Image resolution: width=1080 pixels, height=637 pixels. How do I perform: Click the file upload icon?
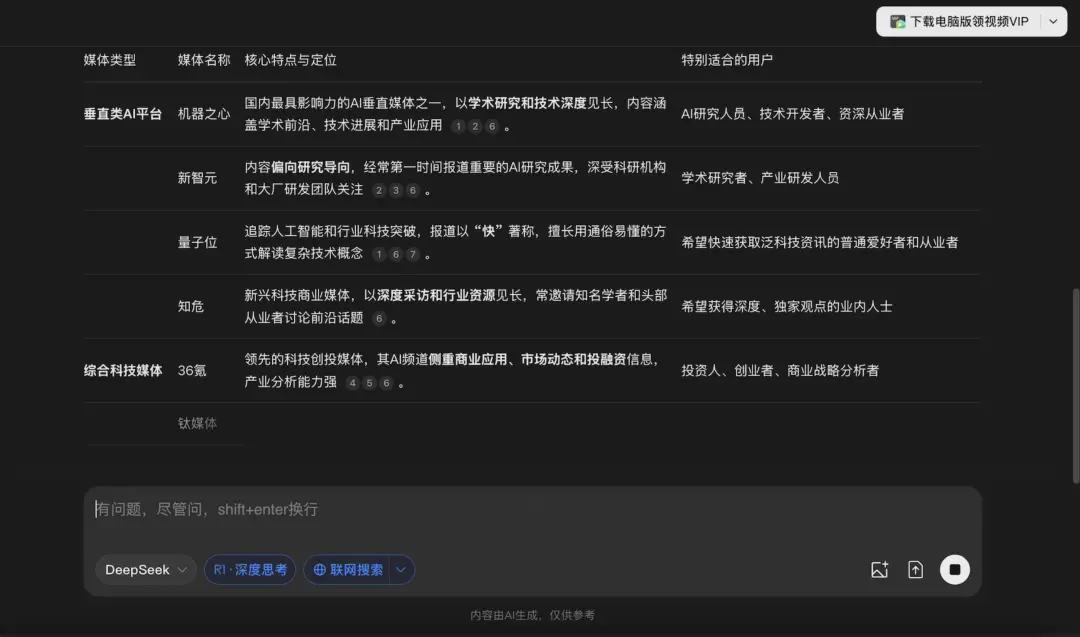click(915, 569)
